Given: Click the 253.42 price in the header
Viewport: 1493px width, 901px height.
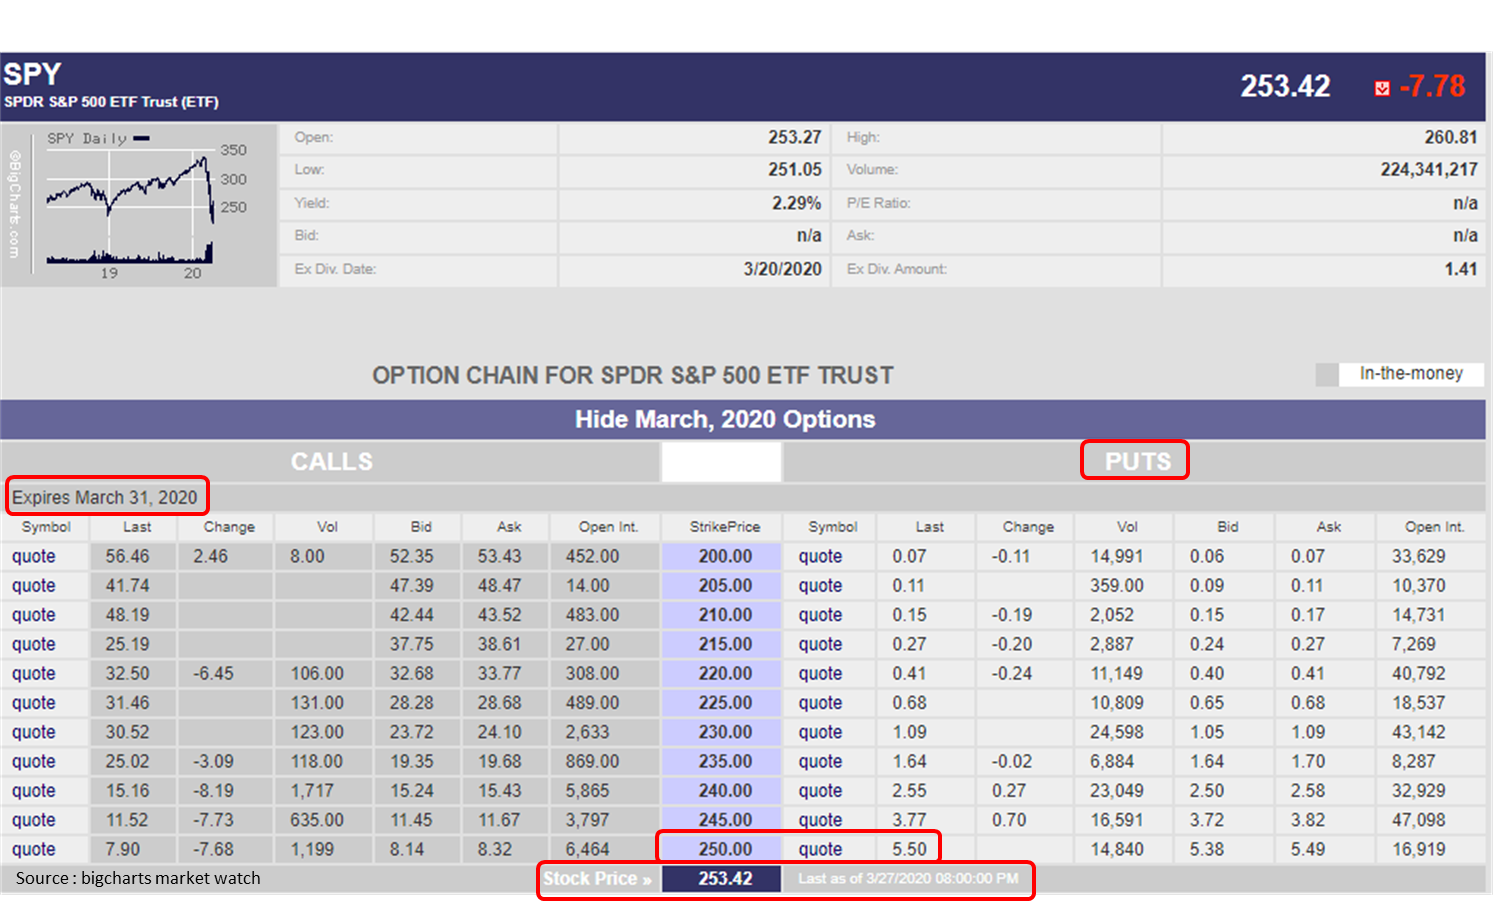Looking at the screenshot, I should click(1285, 87).
